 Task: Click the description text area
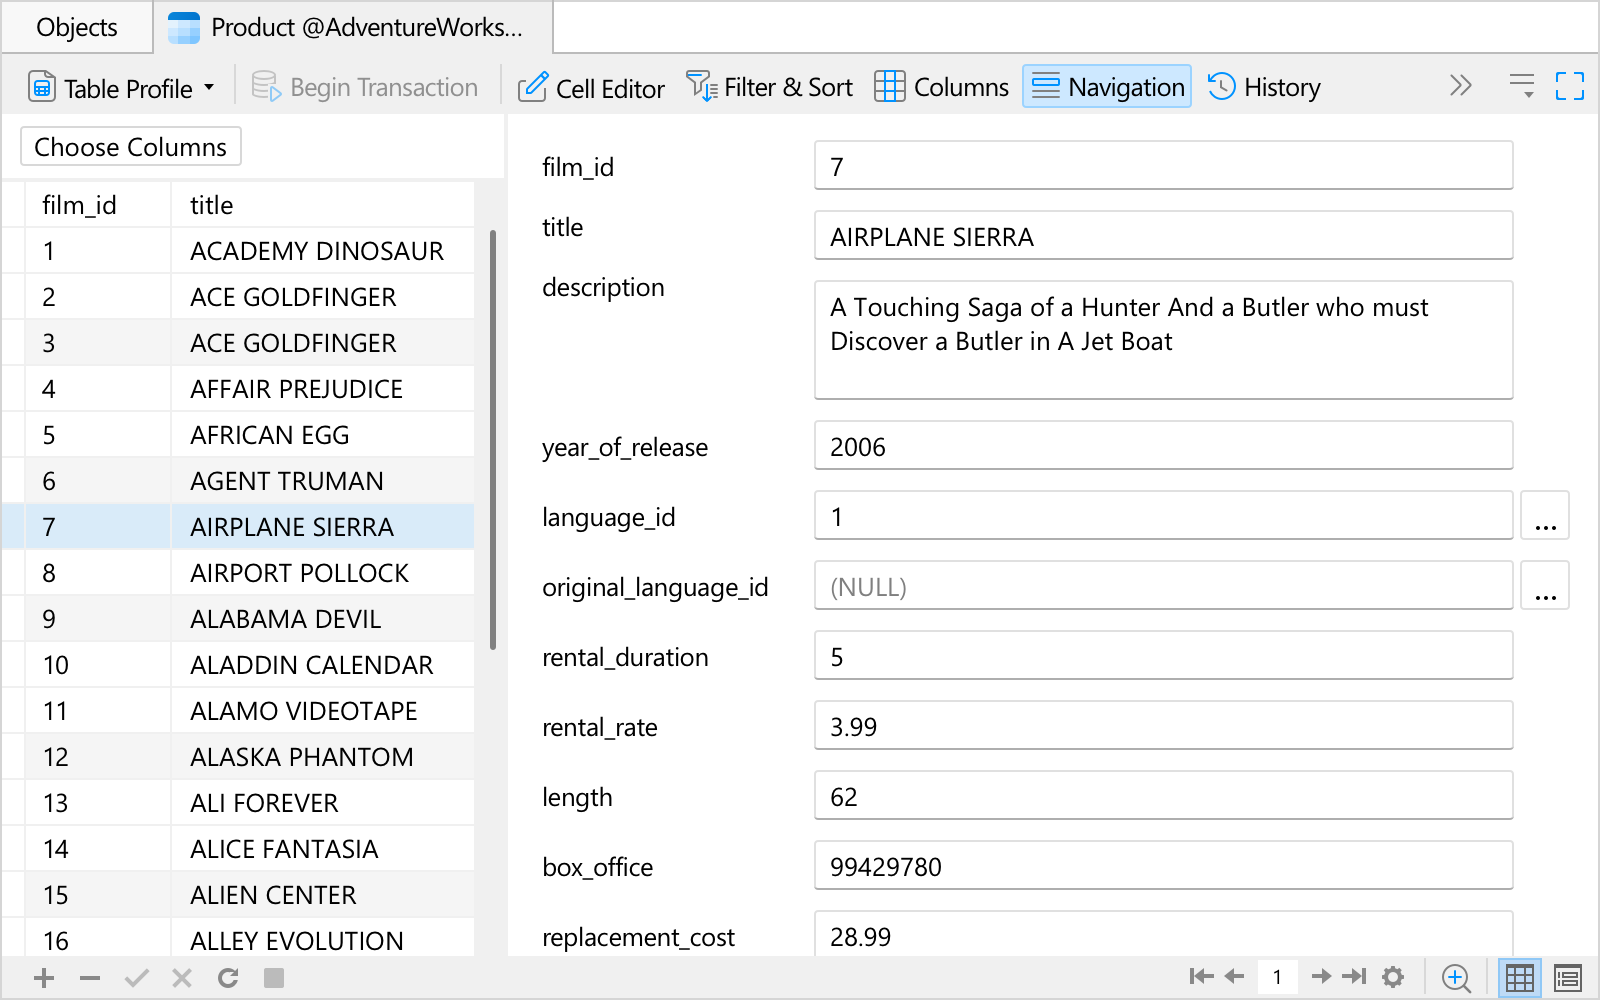tap(1164, 341)
